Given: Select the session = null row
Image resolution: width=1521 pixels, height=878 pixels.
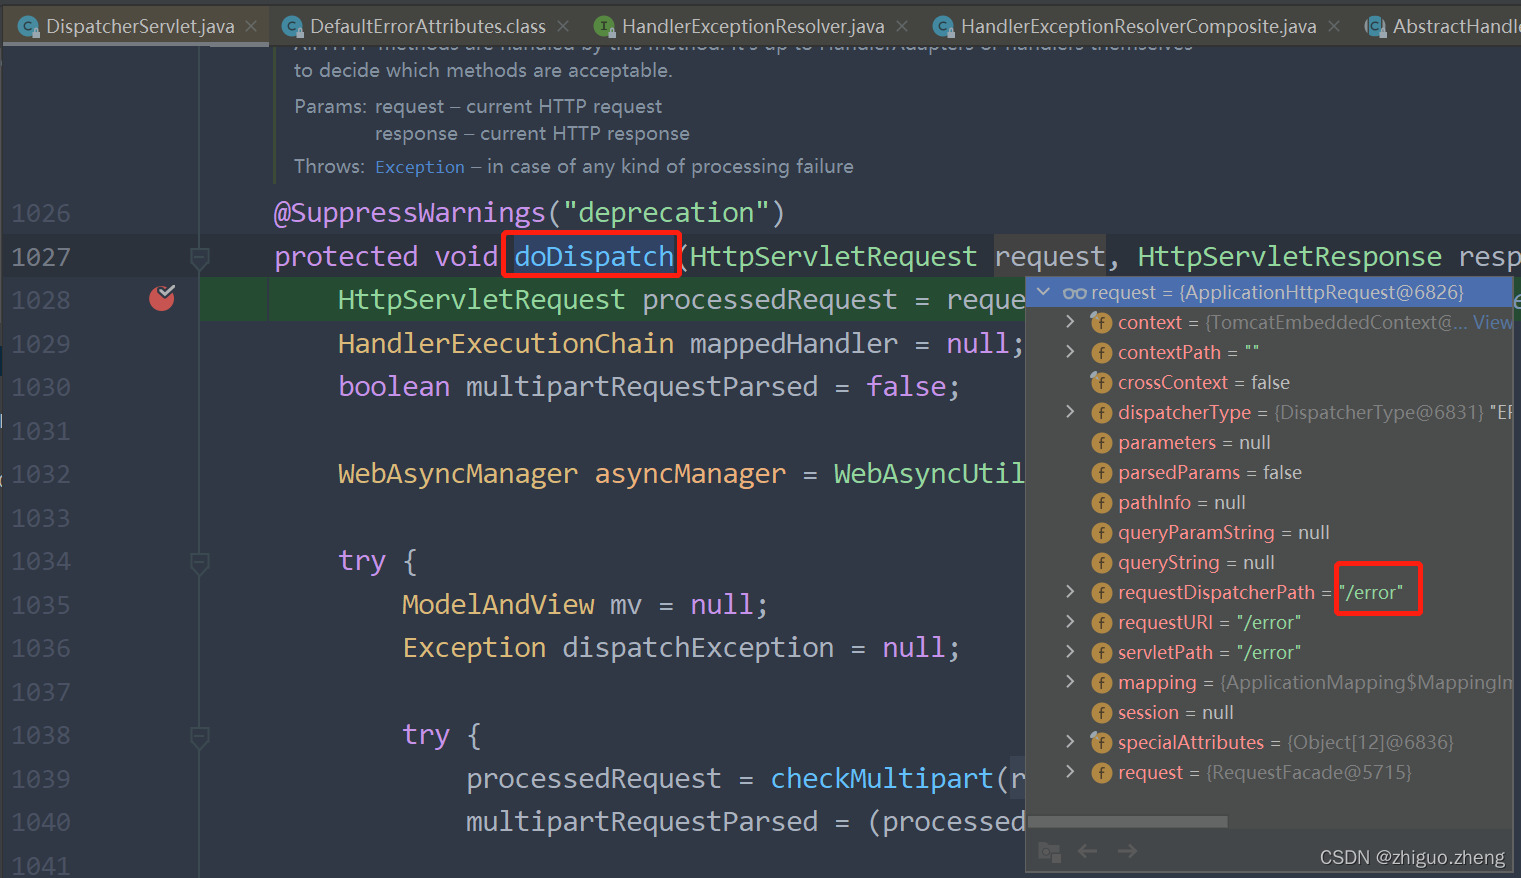Looking at the screenshot, I should pos(1269,712).
